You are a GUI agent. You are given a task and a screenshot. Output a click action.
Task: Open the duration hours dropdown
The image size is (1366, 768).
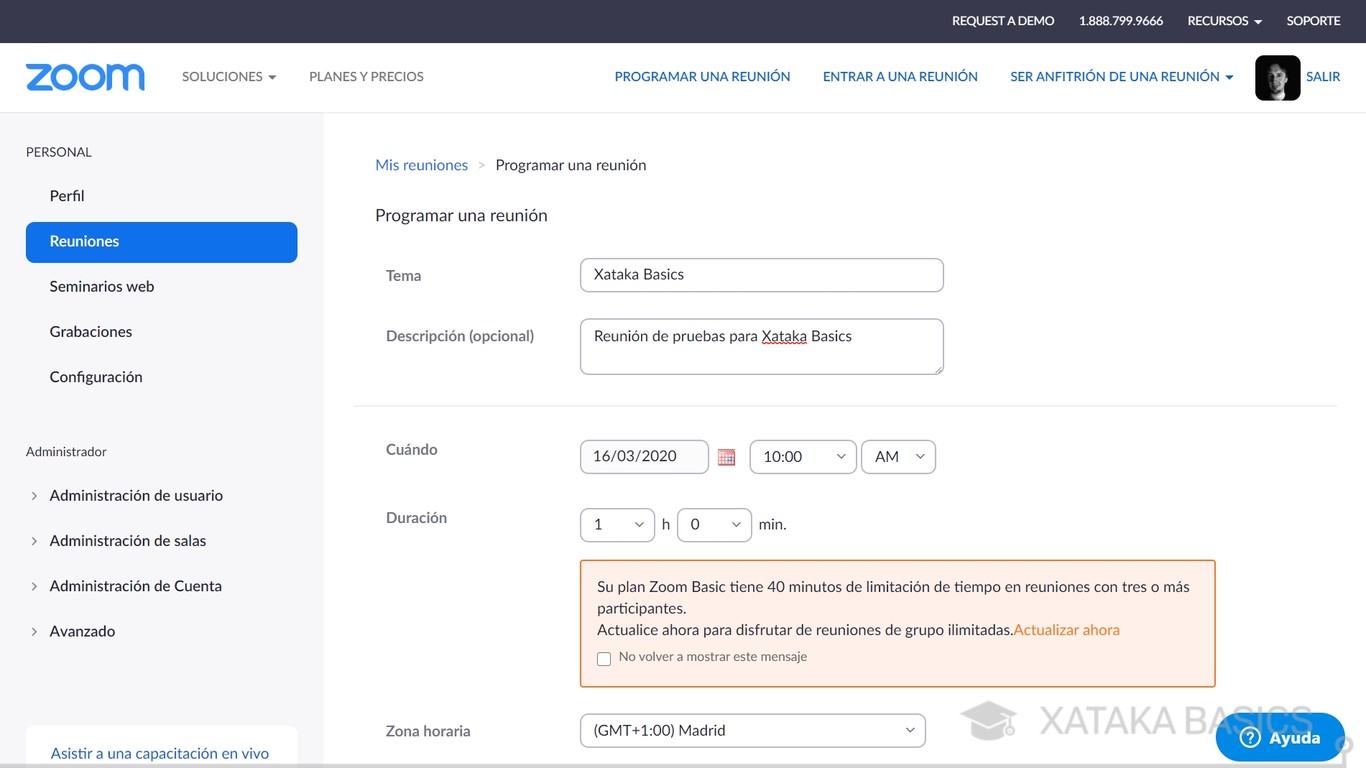point(617,525)
